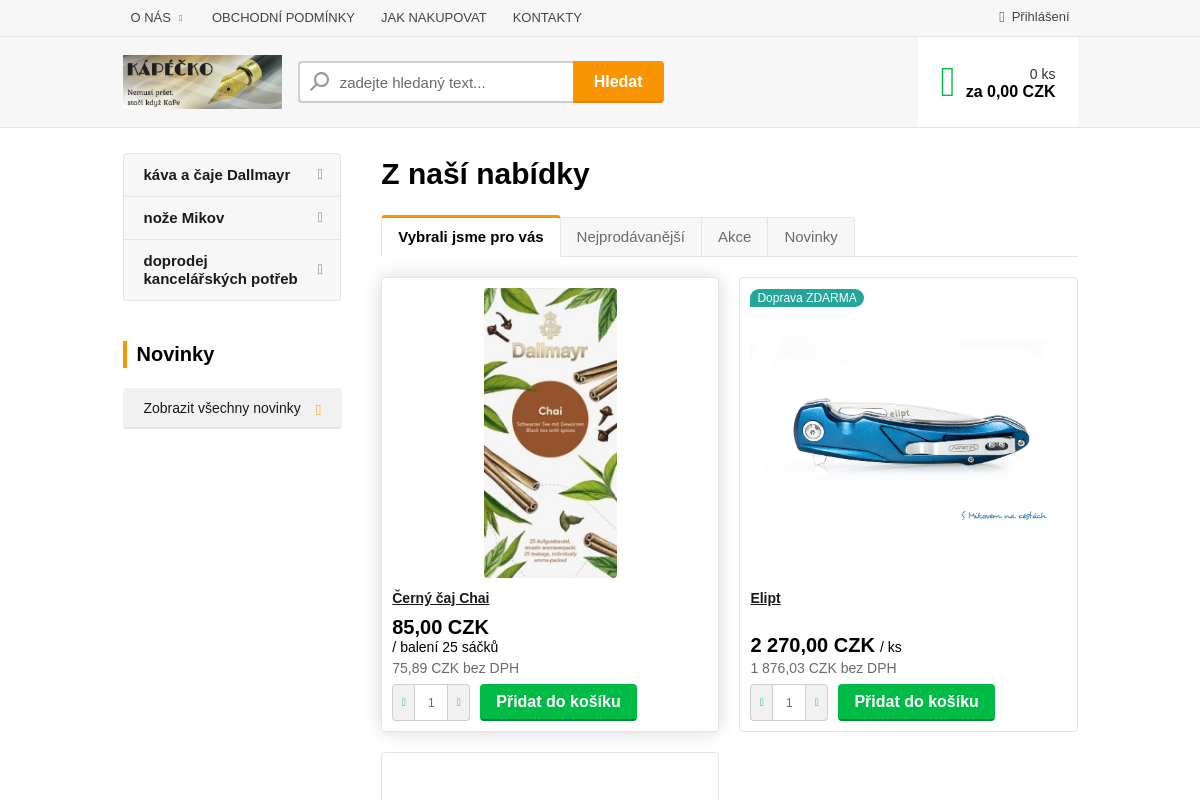
Task: Open the OBCHODNÍ PODMÍNKY menu item
Action: pos(283,17)
